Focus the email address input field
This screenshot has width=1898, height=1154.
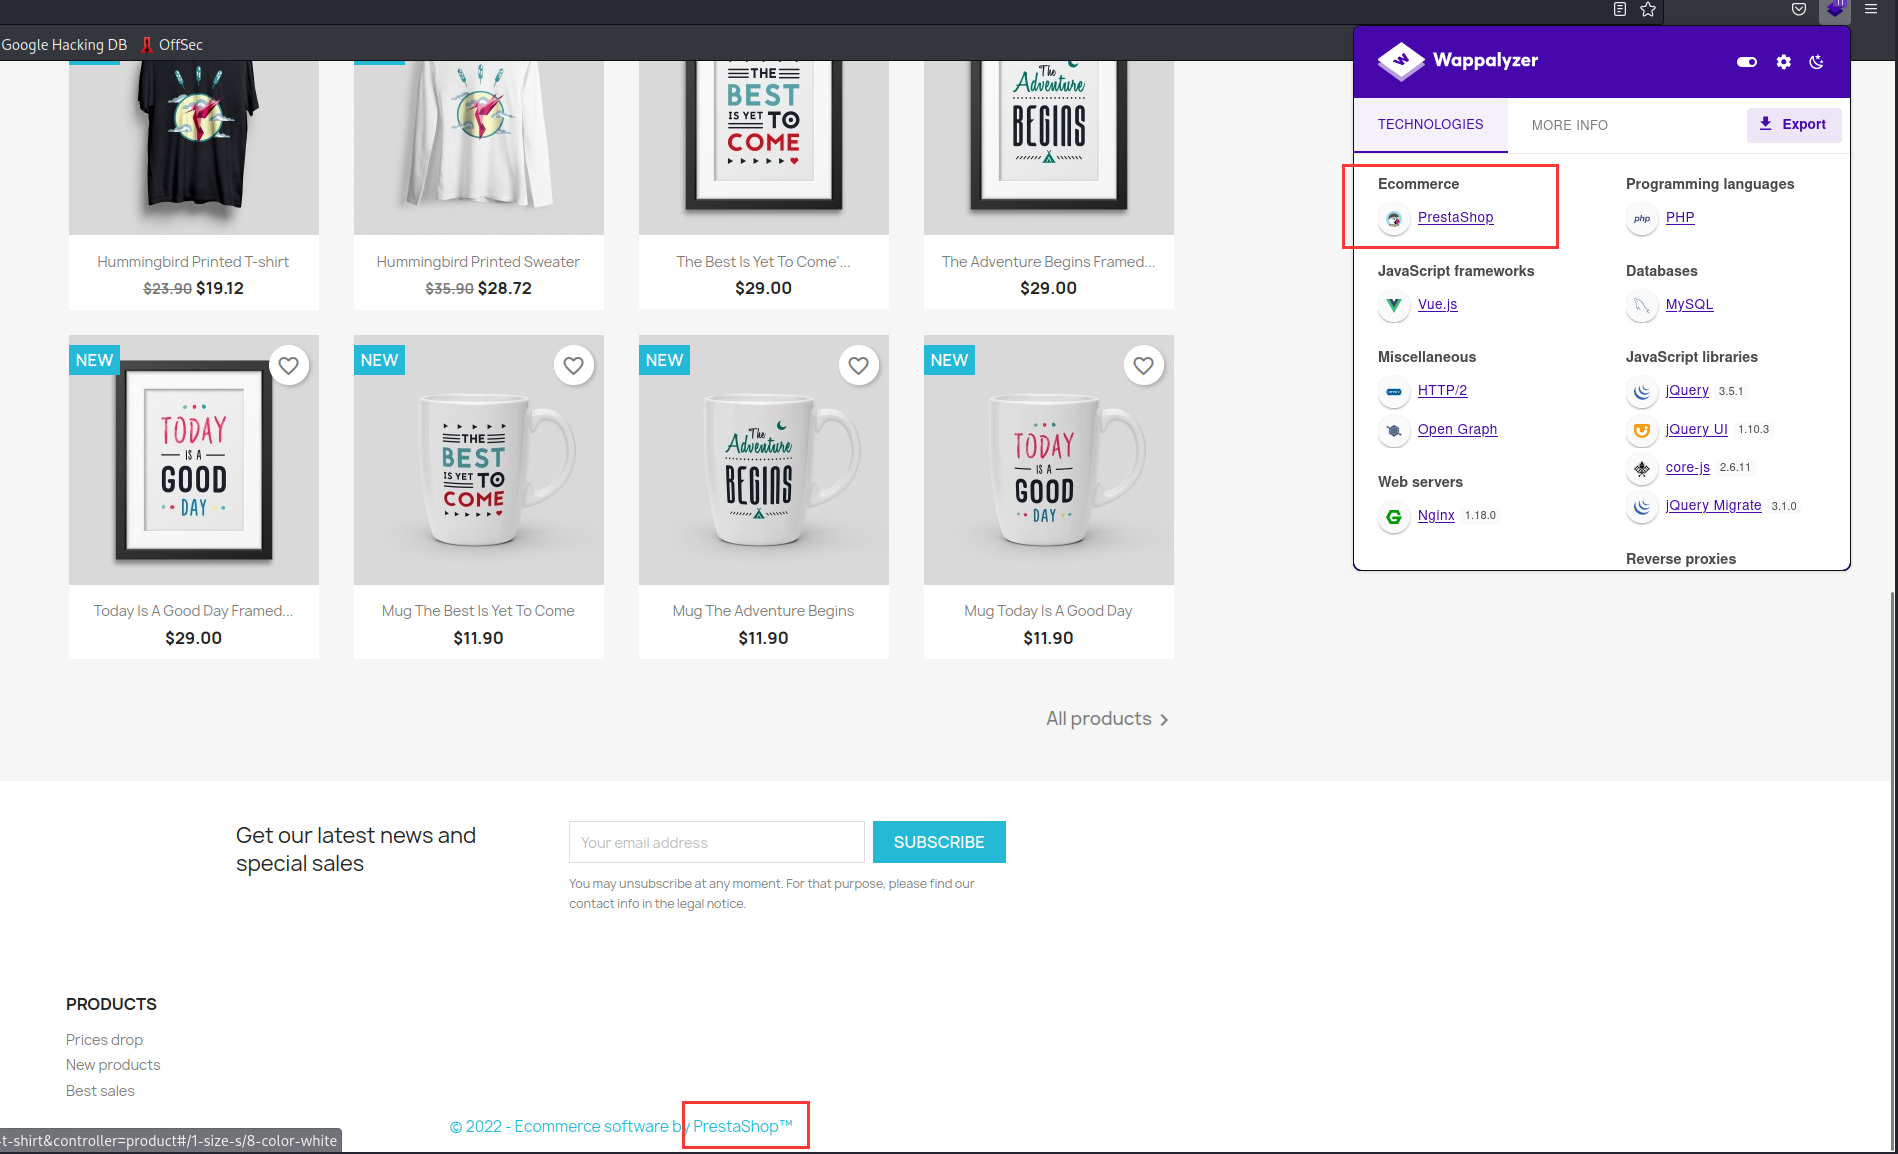click(717, 842)
